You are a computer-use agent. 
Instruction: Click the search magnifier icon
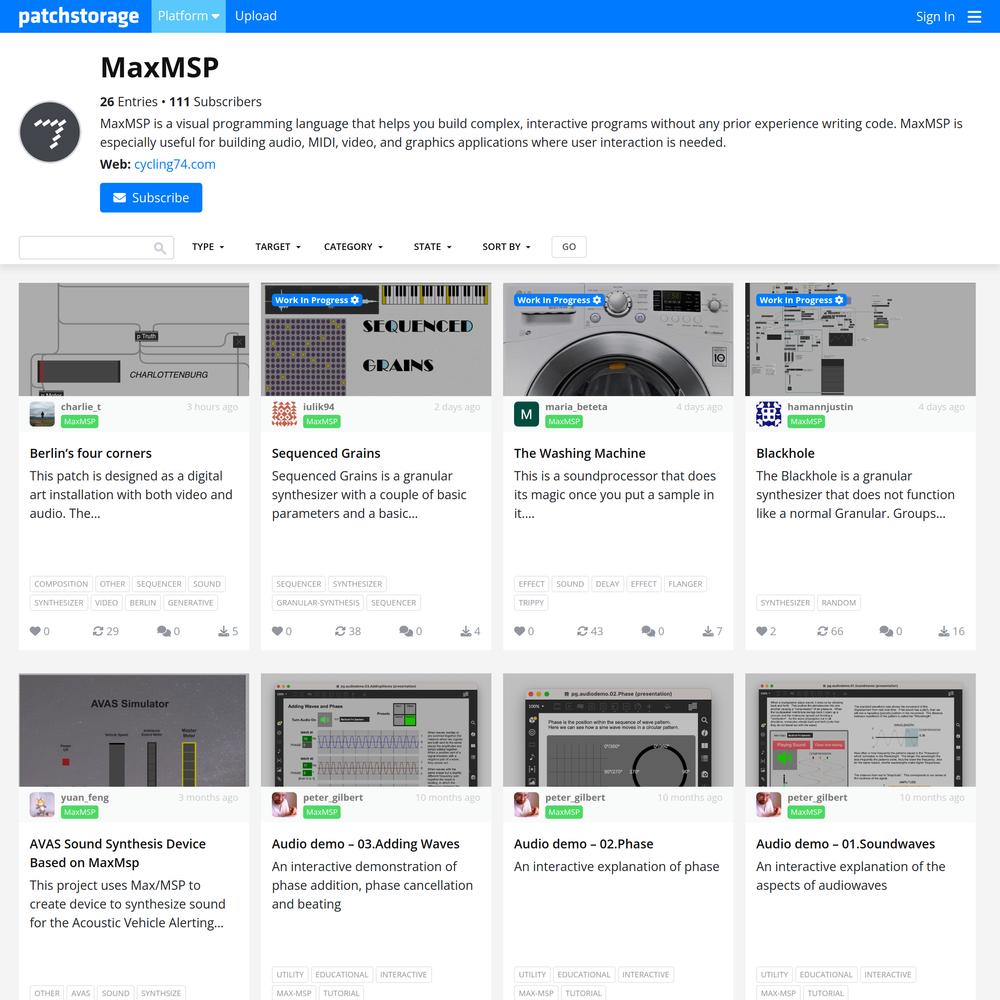160,247
